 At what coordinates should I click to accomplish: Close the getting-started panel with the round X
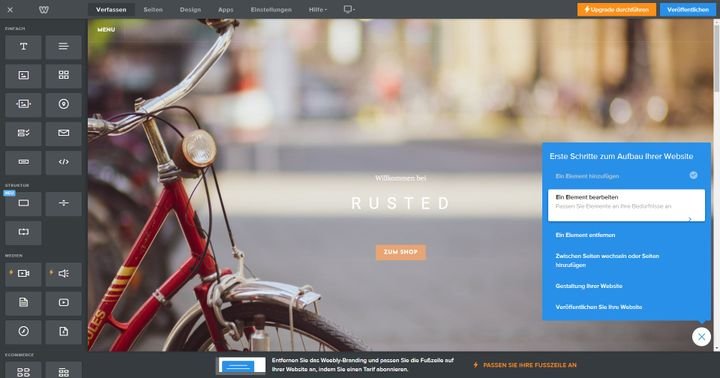pos(701,337)
